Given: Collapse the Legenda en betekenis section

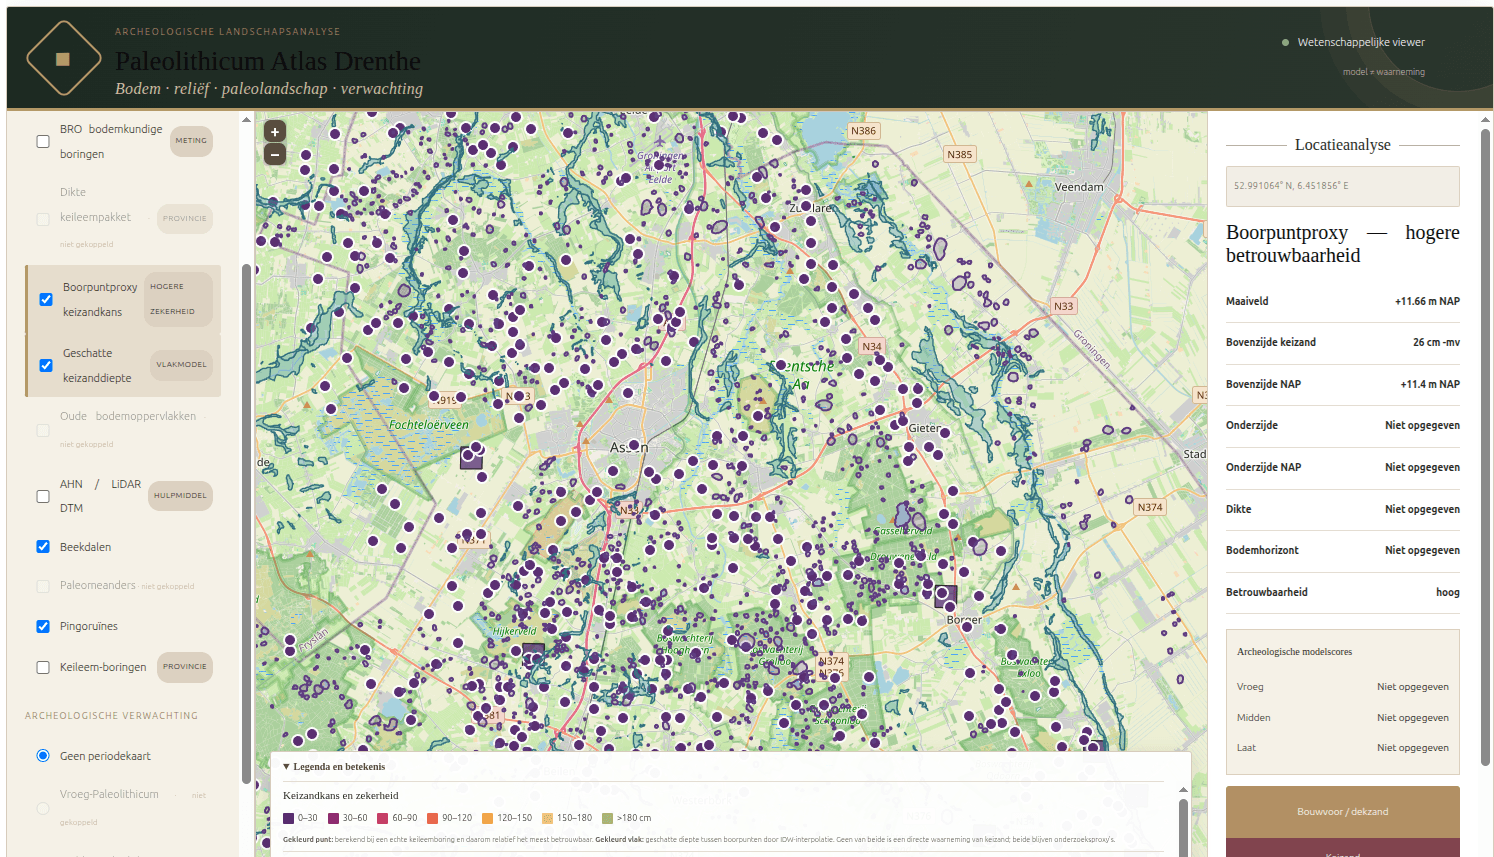Looking at the screenshot, I should pyautogui.click(x=334, y=767).
